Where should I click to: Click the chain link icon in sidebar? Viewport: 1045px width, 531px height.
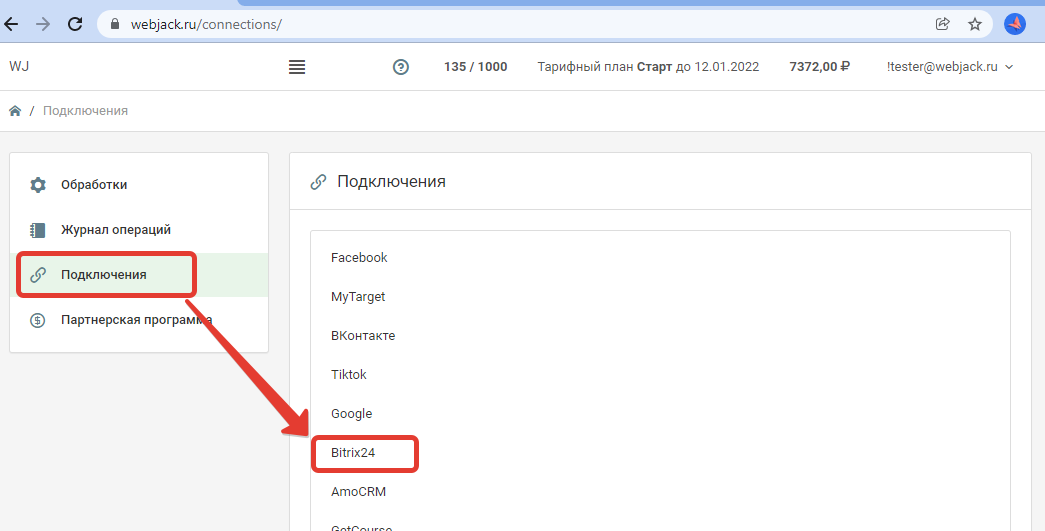coord(38,274)
